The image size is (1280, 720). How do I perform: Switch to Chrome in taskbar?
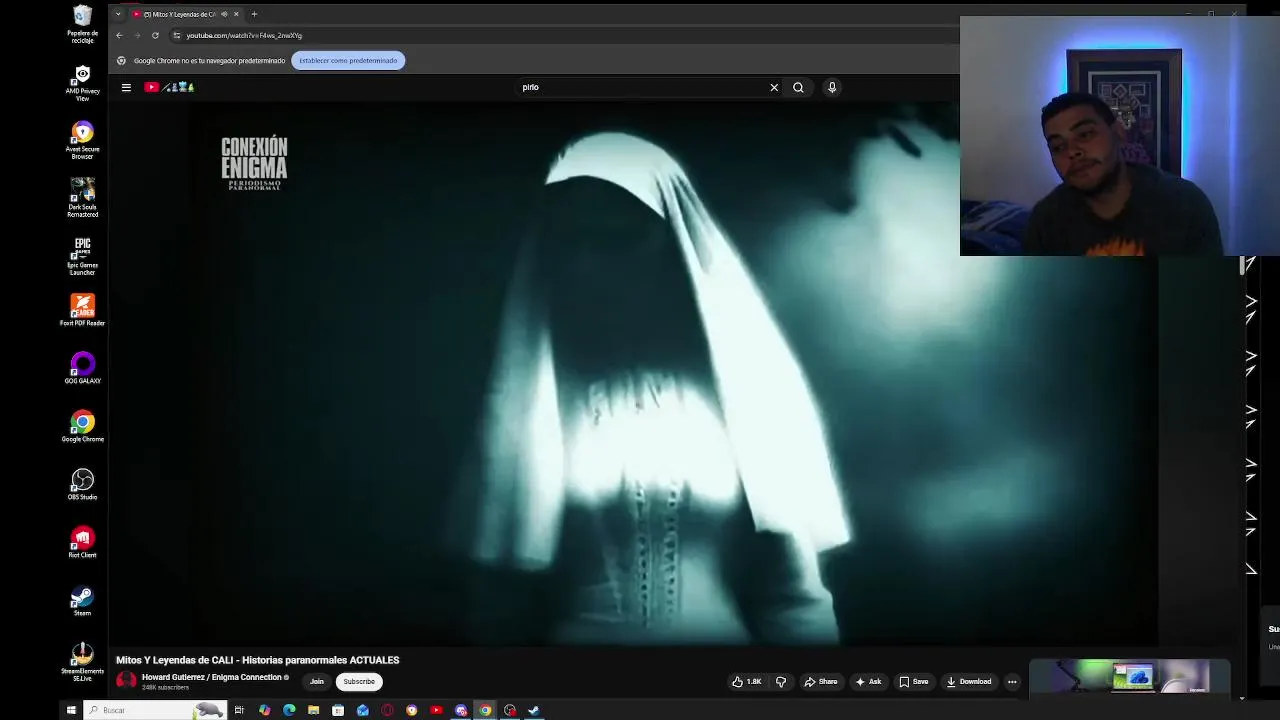tap(485, 710)
